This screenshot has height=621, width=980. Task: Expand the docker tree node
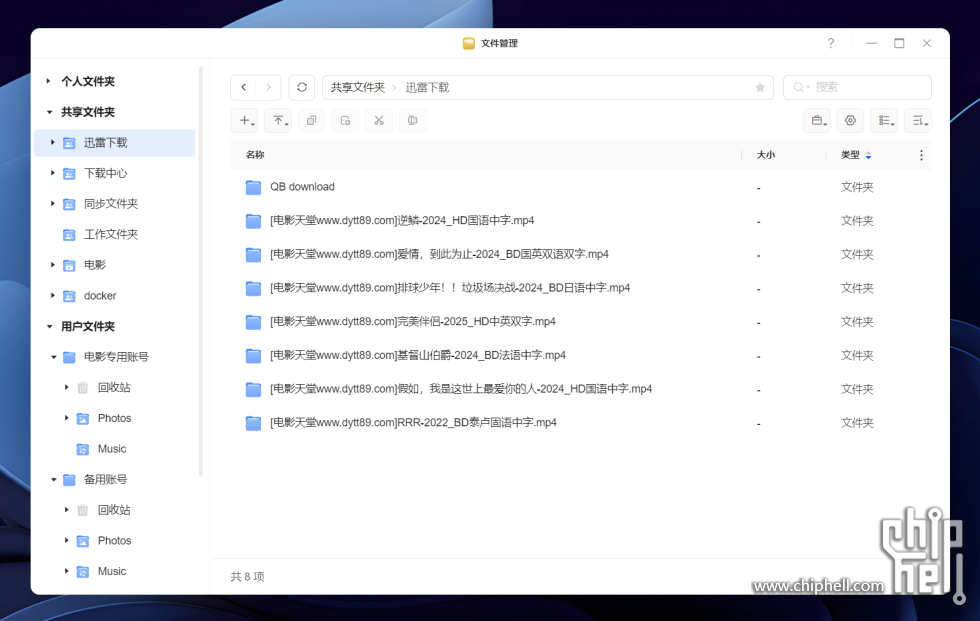(x=52, y=296)
